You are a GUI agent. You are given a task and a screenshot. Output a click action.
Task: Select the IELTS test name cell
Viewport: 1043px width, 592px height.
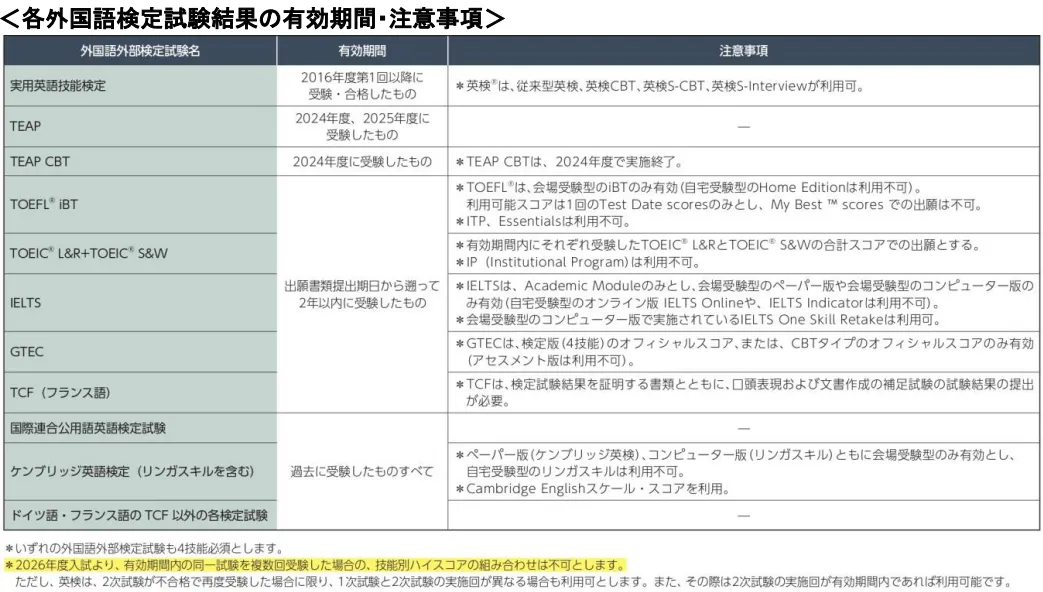click(x=24, y=300)
